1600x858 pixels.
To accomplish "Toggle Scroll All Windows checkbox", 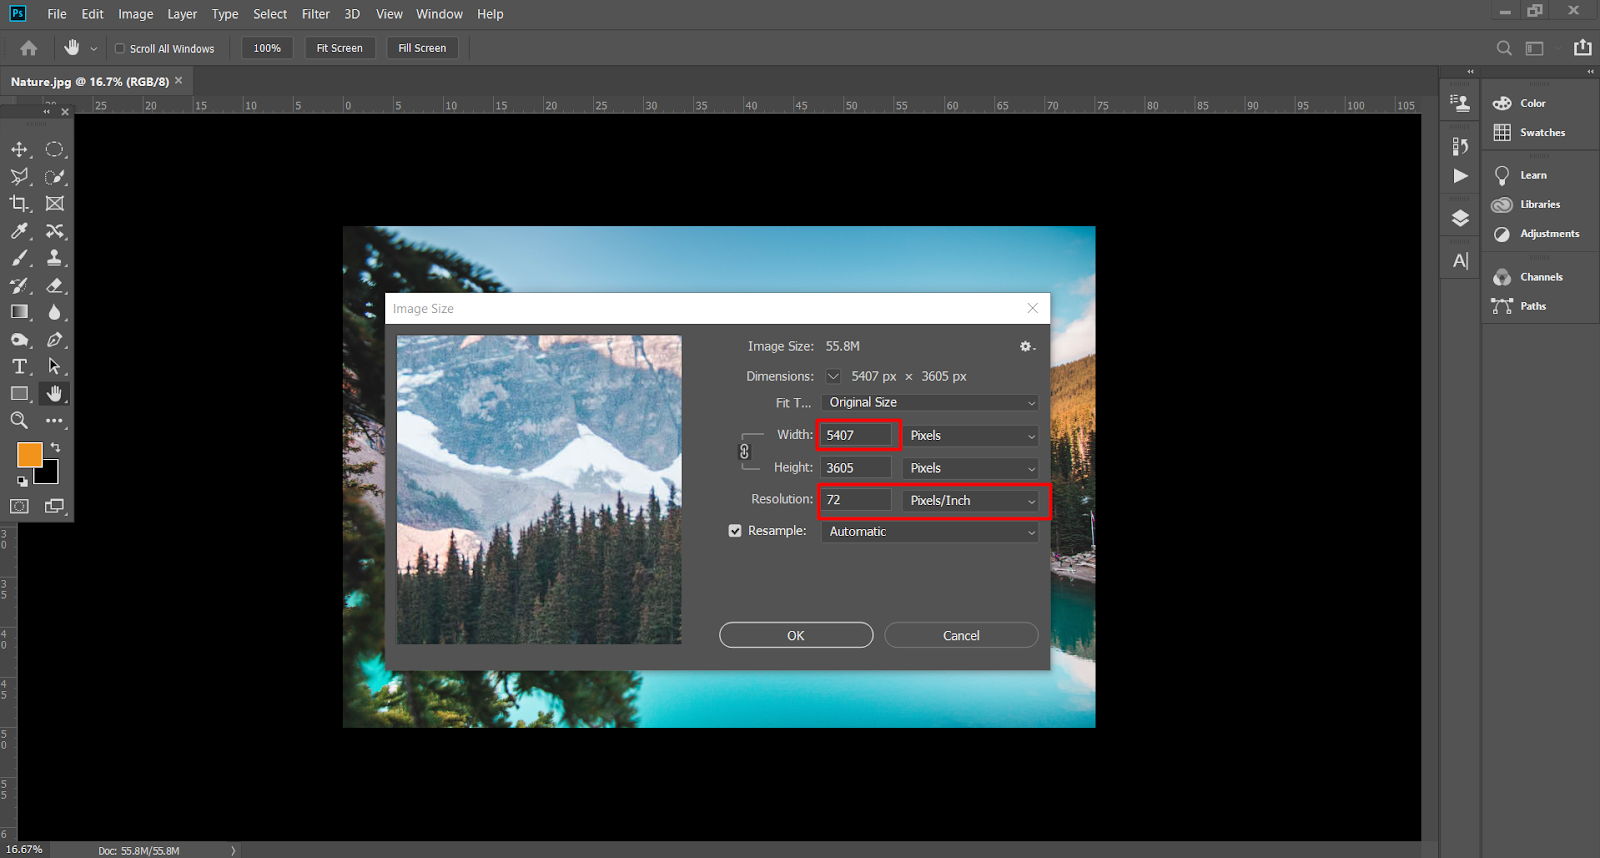I will point(120,48).
